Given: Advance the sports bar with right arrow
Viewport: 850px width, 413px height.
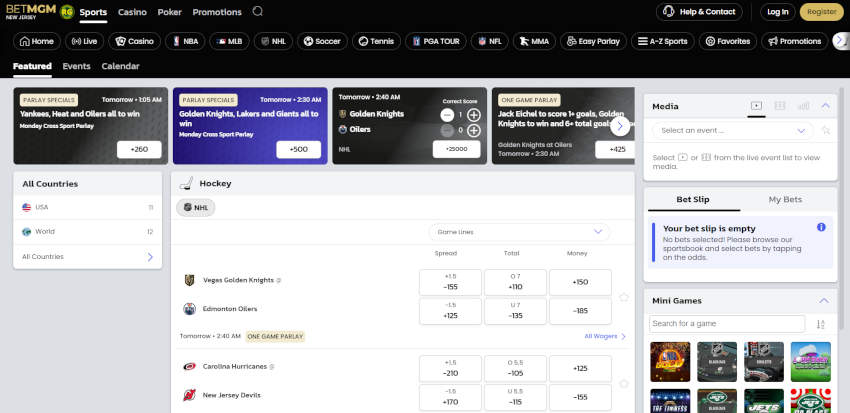Looking at the screenshot, I should tap(840, 41).
